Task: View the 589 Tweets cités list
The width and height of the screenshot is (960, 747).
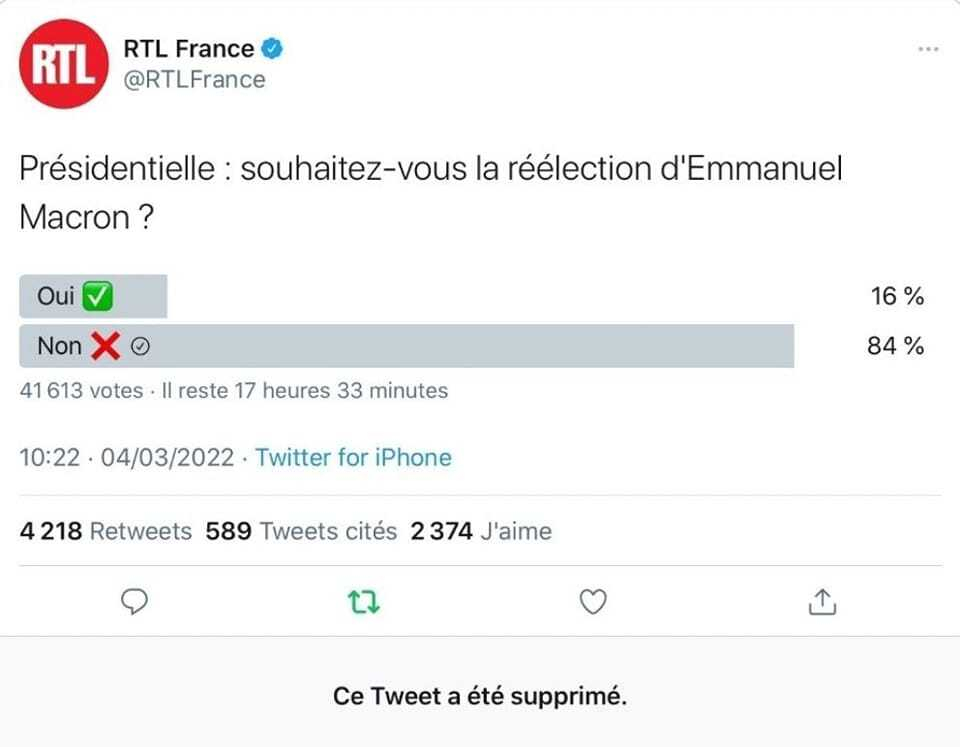Action: [301, 531]
